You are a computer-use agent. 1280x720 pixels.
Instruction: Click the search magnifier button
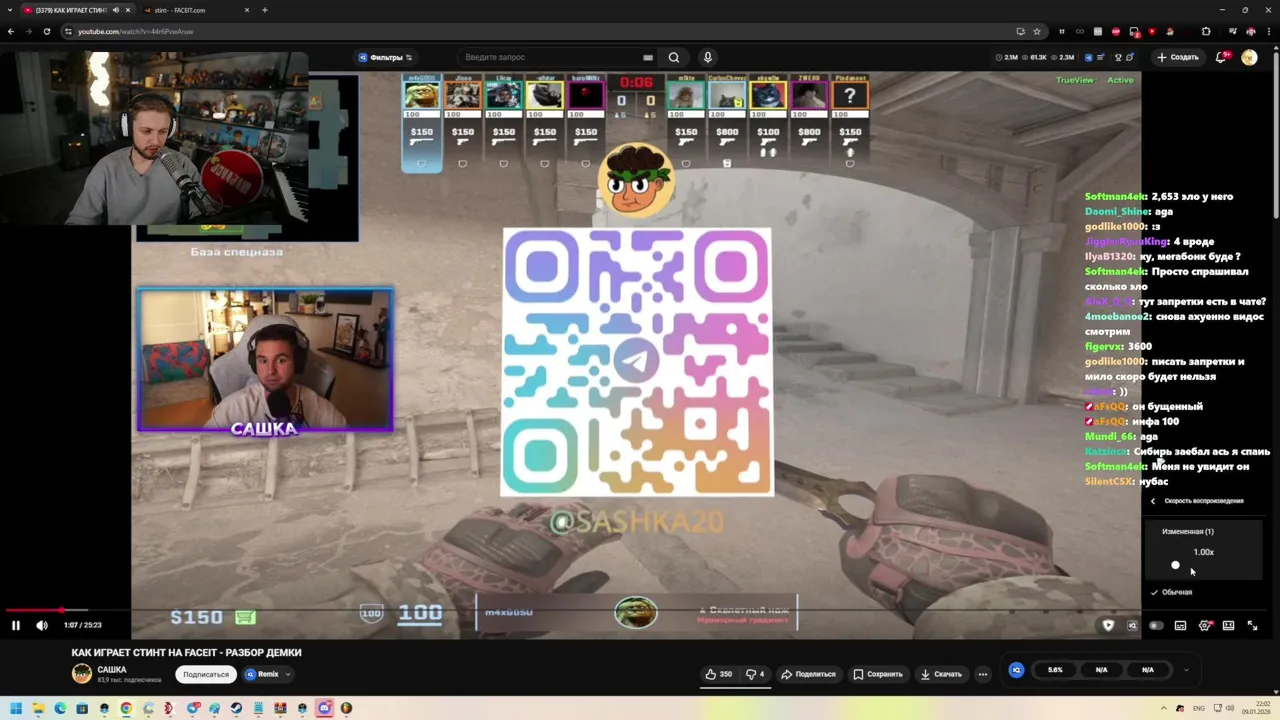(674, 57)
